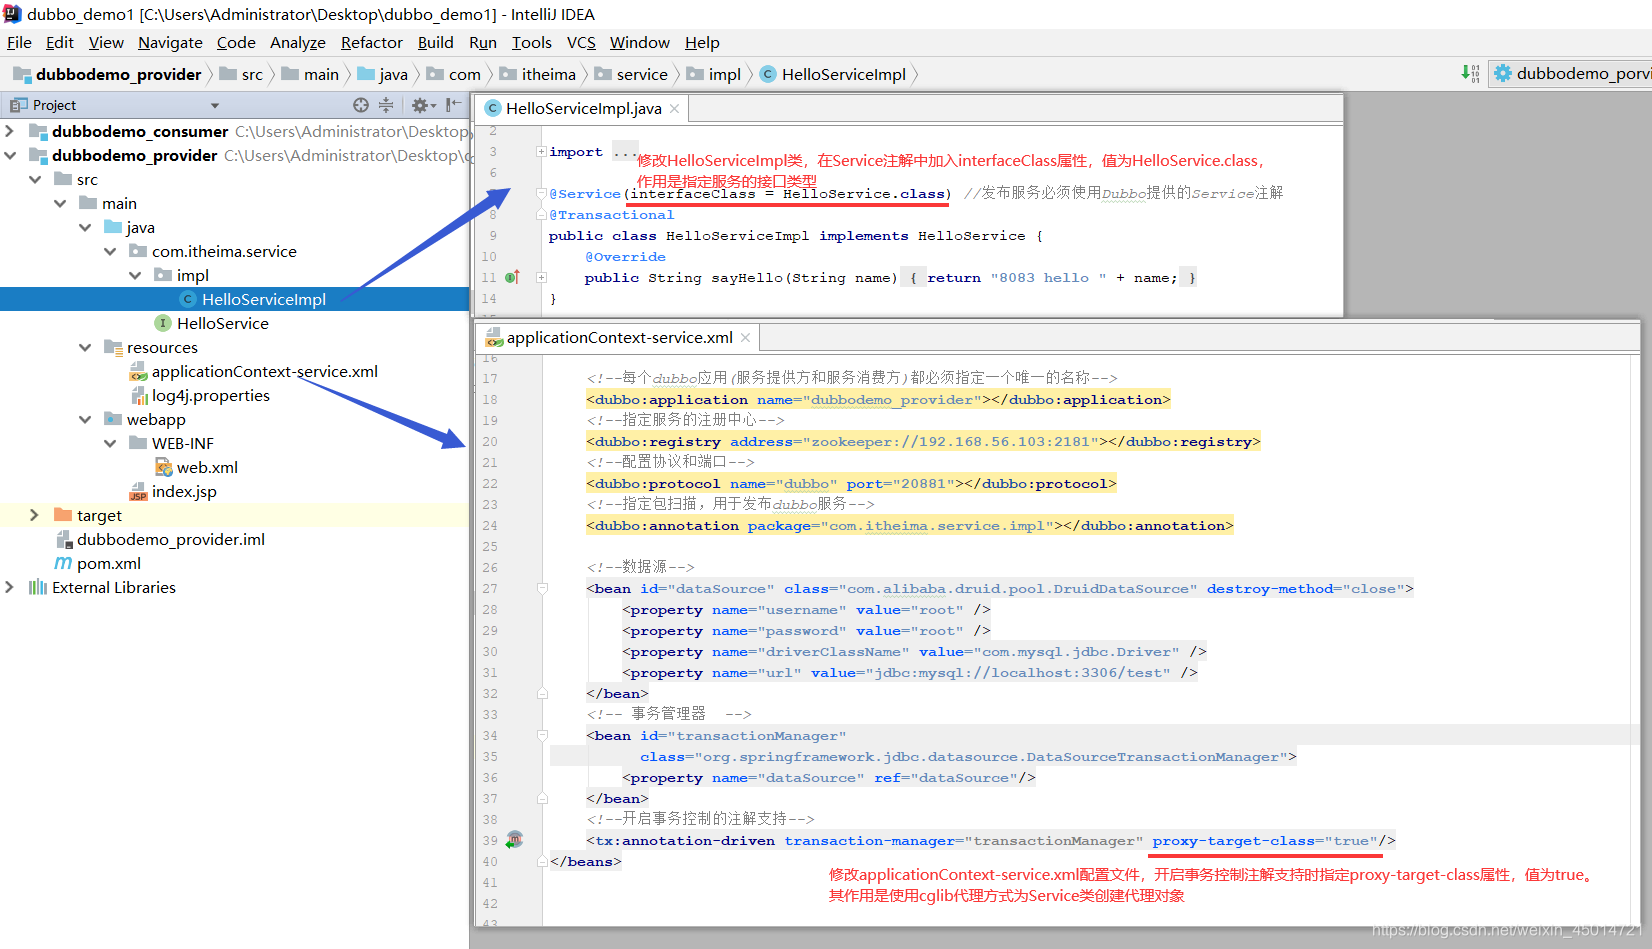
Task: Click dubbo:annotation package line
Action: pyautogui.click(x=910, y=525)
